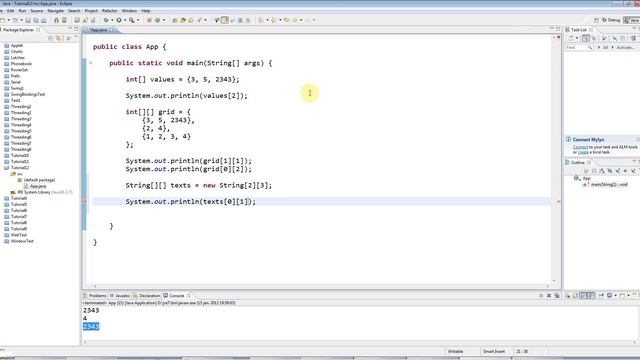Click the Collapse All icon in Package Explorer
640x360 pixels.
pos(51,38)
